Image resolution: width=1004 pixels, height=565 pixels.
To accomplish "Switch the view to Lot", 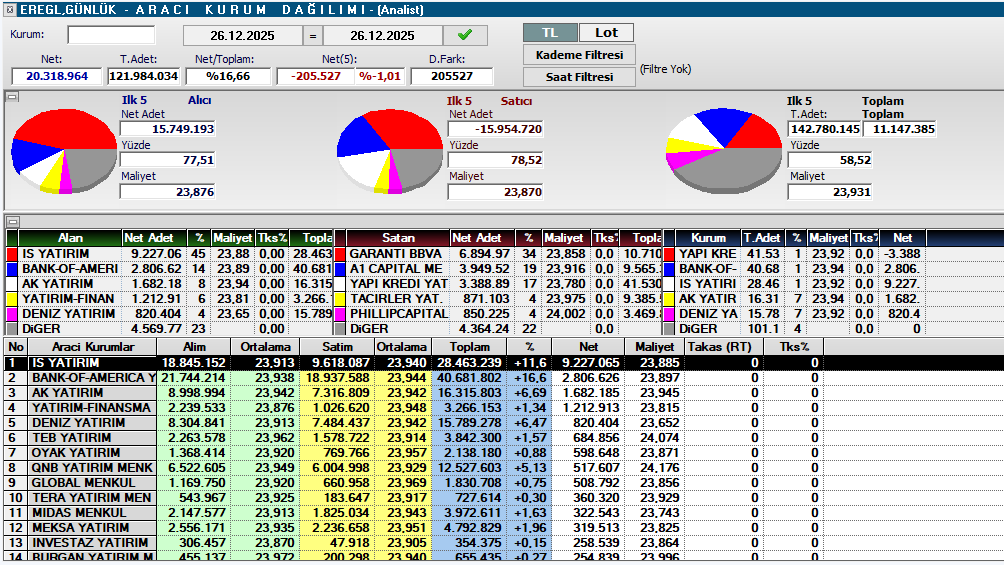I will pos(606,33).
